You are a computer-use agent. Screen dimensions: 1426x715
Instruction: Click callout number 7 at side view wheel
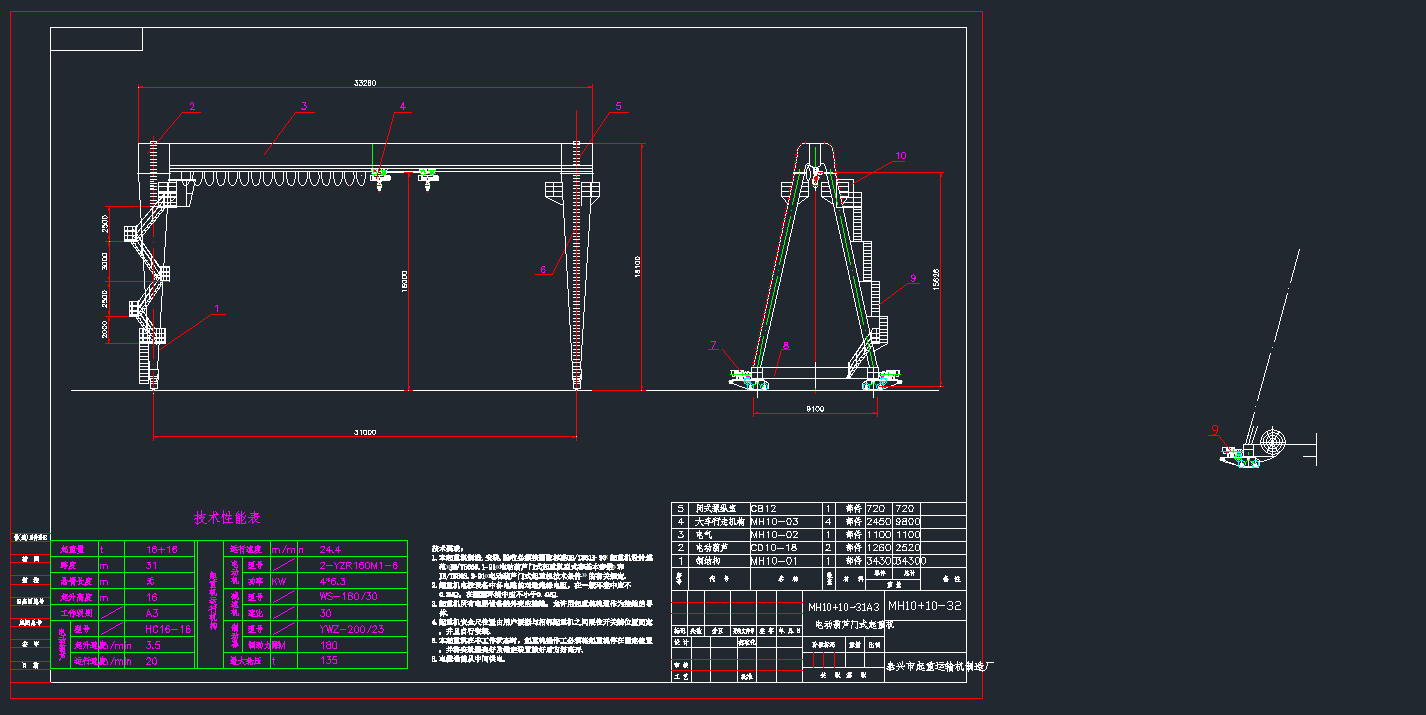point(713,345)
